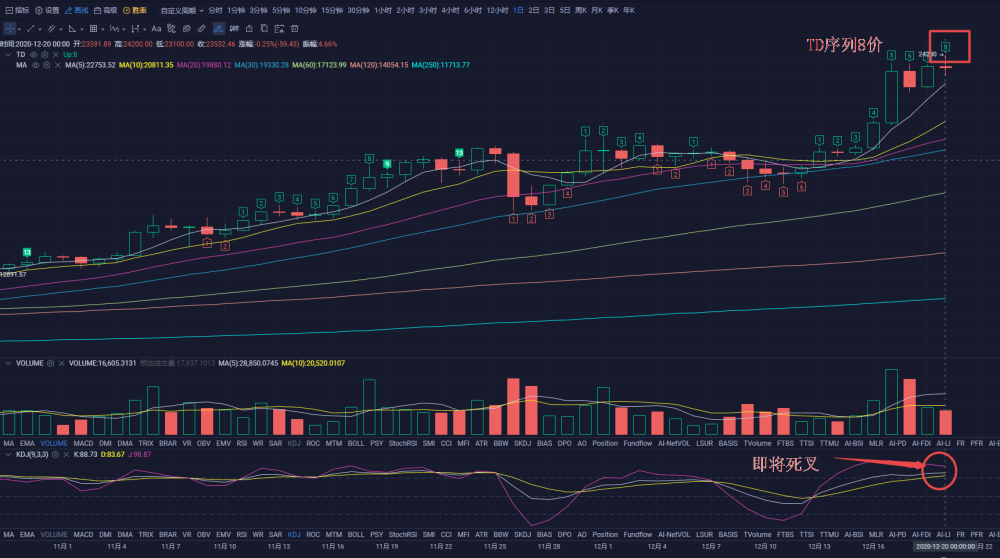Open the 自定义周期 custom period dropdown
Screen dimensions: 1000x558
coord(182,10)
